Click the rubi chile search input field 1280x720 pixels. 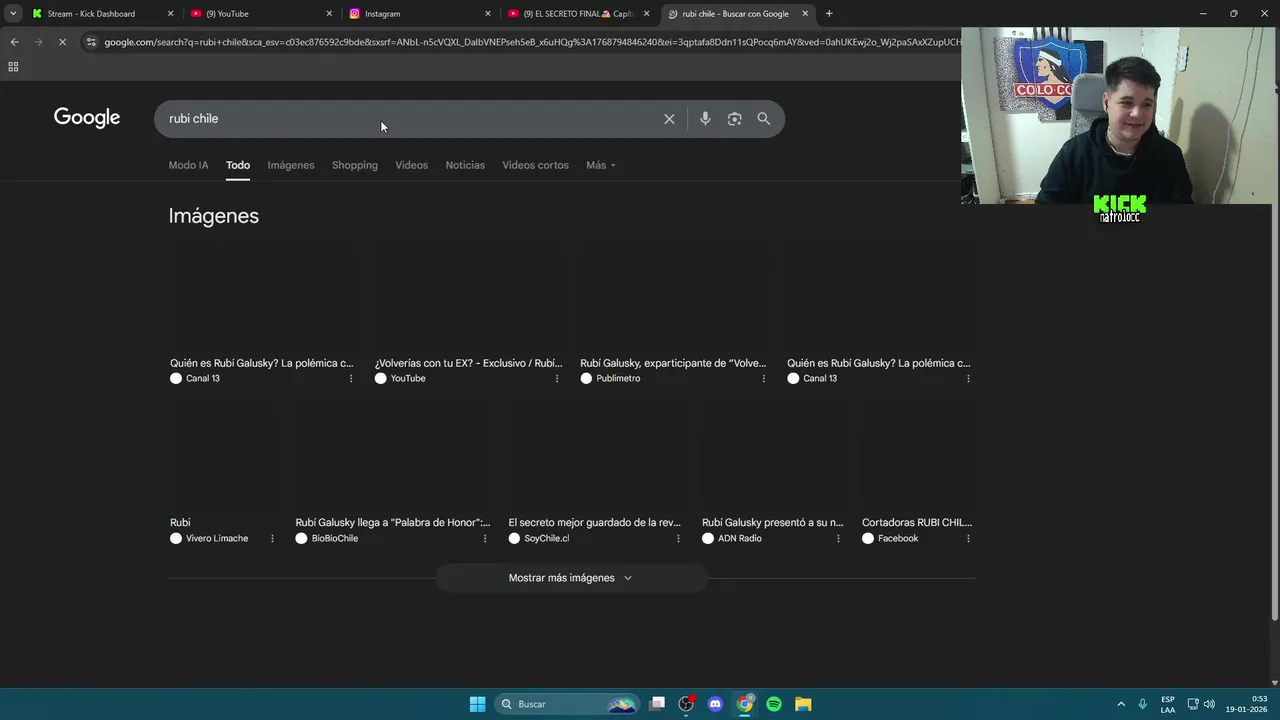pyautogui.click(x=410, y=119)
